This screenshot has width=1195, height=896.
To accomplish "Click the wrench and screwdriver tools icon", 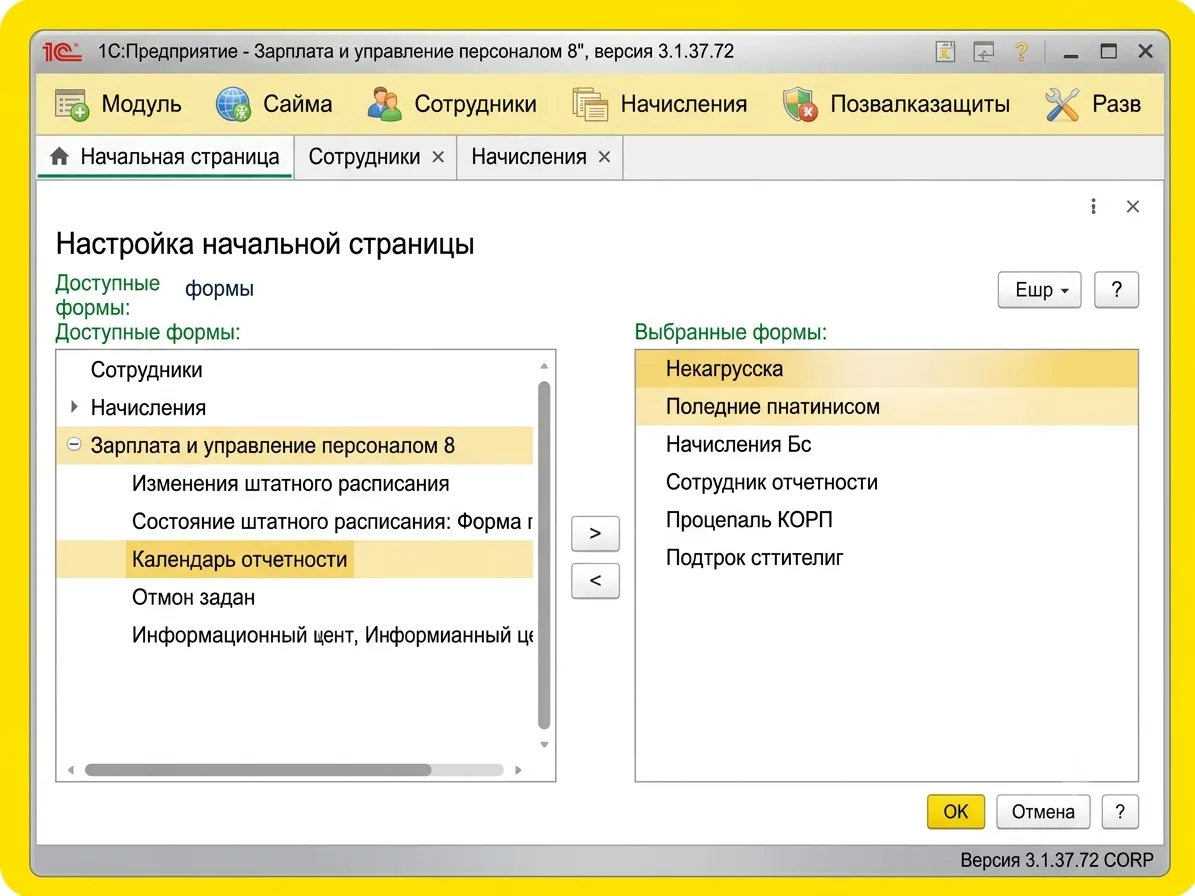I will pyautogui.click(x=1062, y=104).
